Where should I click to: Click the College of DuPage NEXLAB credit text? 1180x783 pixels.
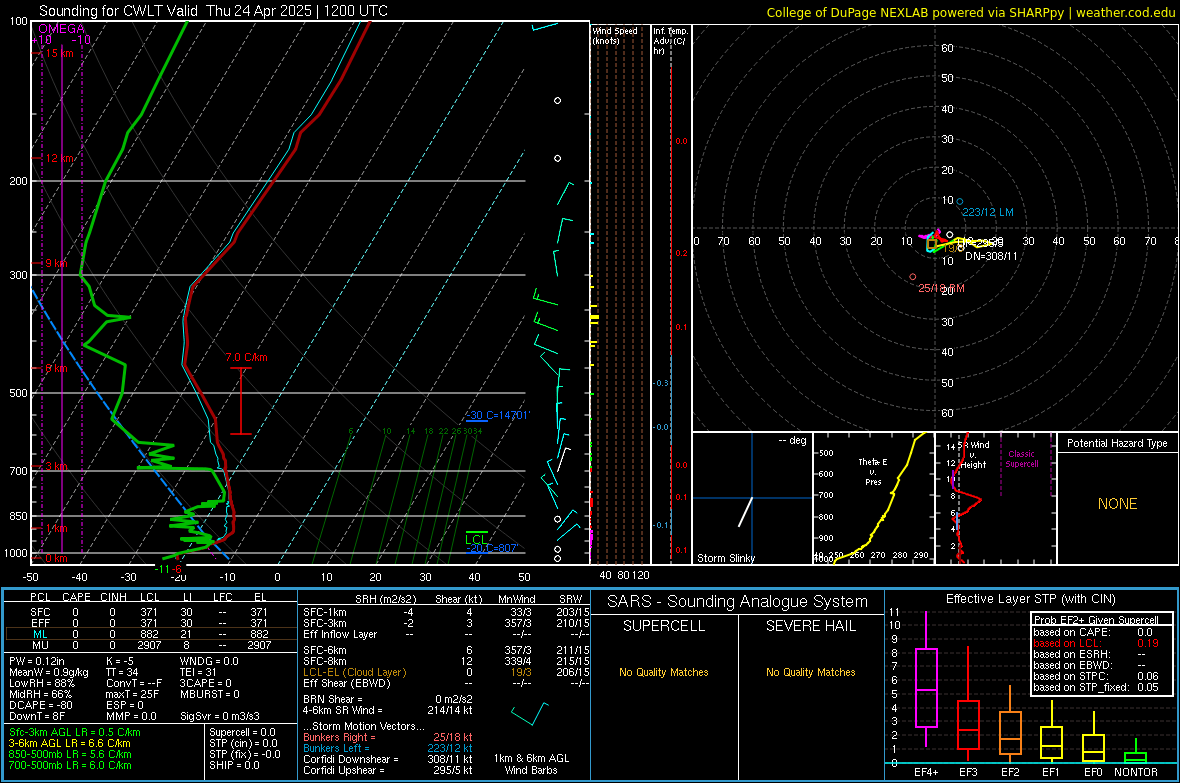(x=970, y=12)
